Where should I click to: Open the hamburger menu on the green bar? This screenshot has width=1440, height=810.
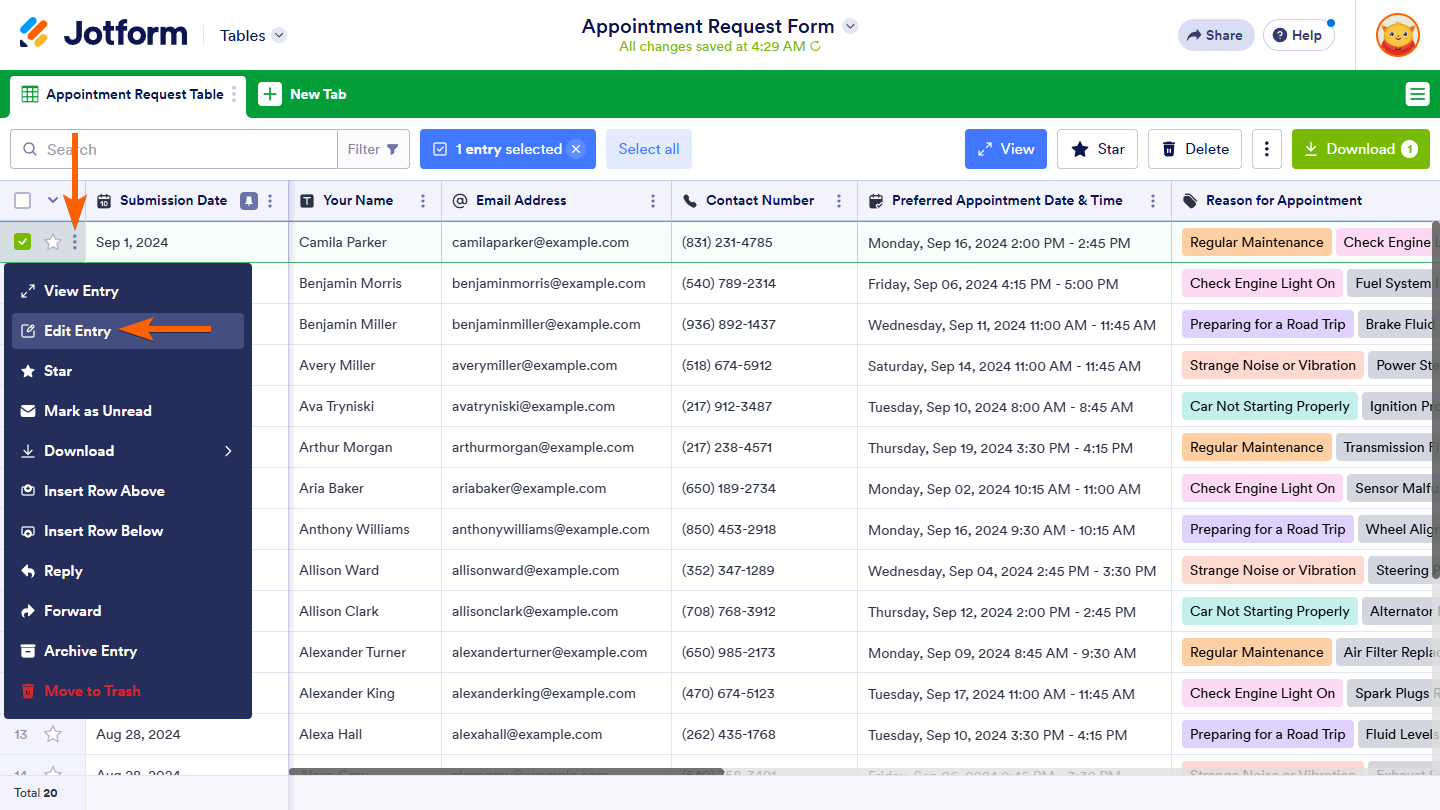coord(1417,94)
